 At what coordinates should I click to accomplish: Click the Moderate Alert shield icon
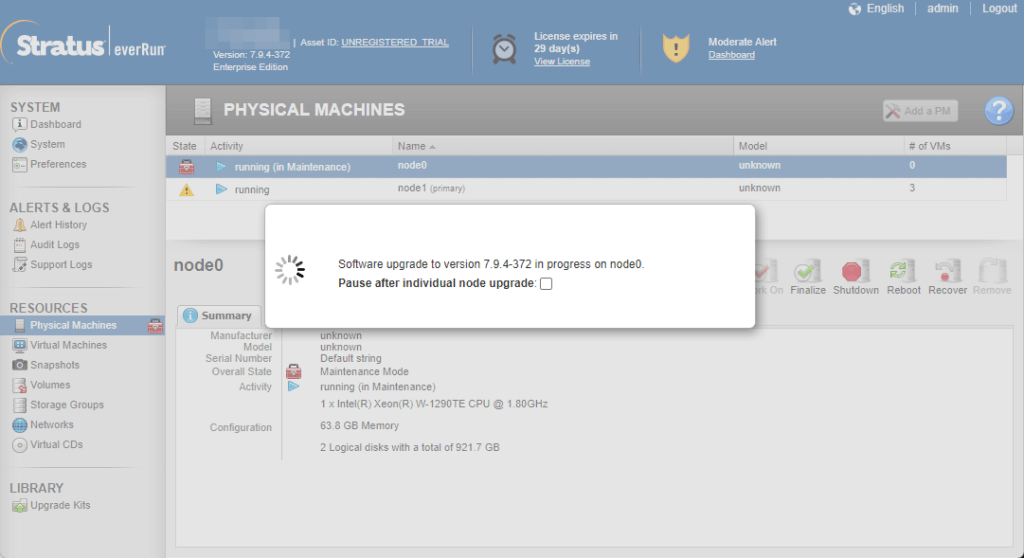point(675,48)
